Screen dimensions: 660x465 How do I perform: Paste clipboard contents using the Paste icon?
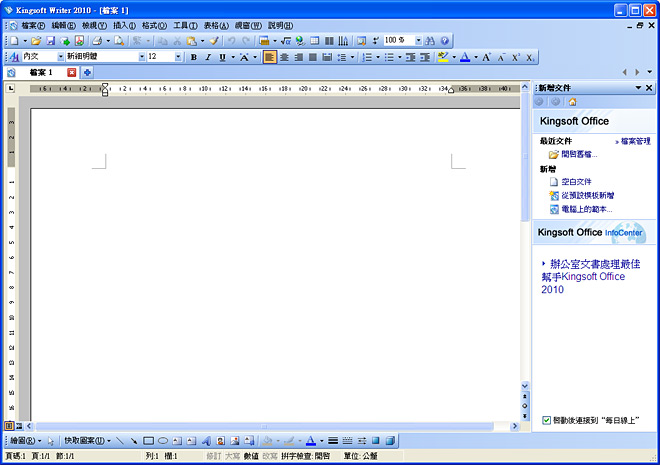coord(192,41)
